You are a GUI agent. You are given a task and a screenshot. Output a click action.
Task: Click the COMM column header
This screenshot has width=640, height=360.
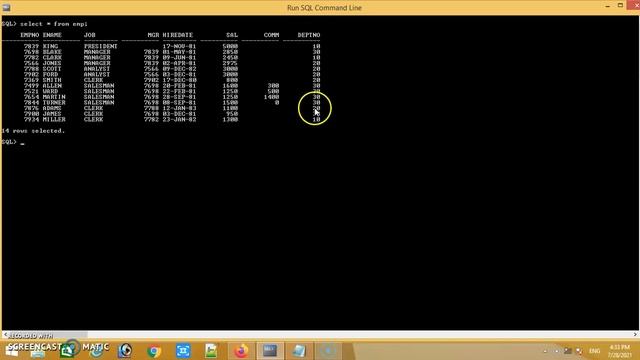271,35
